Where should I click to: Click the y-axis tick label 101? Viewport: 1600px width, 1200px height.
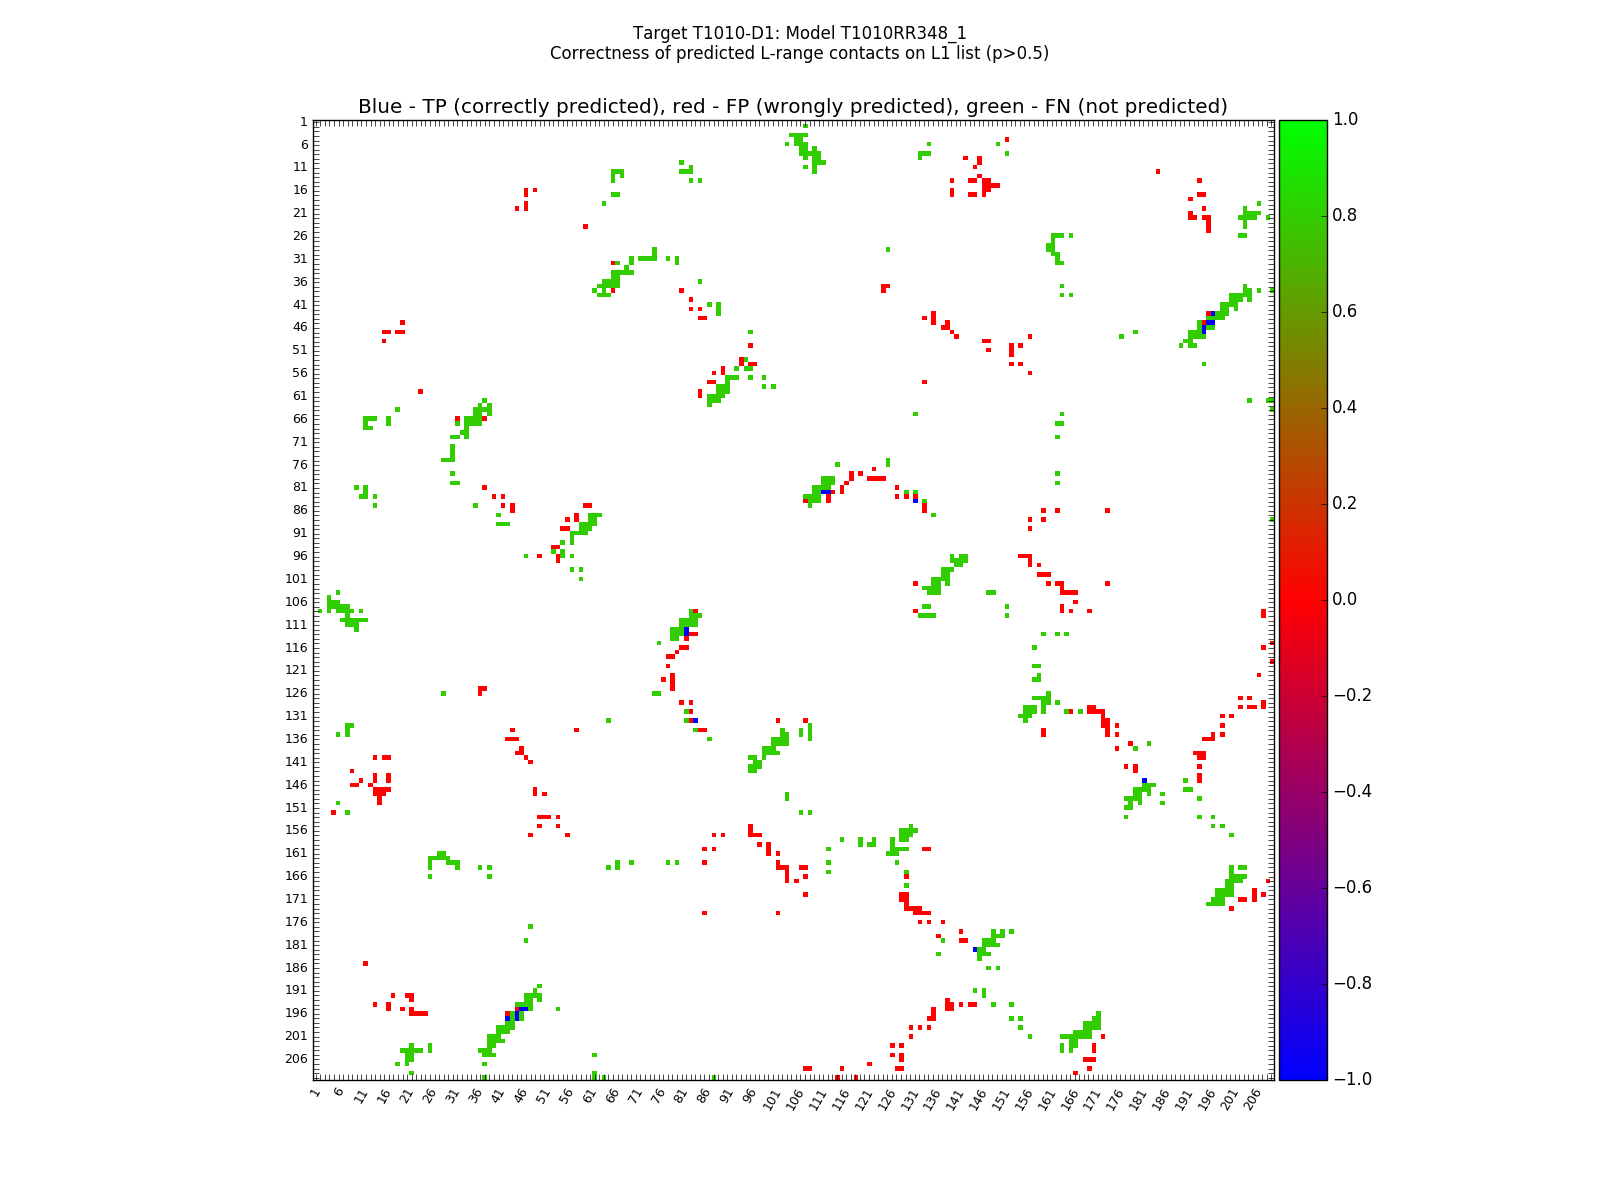[296, 579]
